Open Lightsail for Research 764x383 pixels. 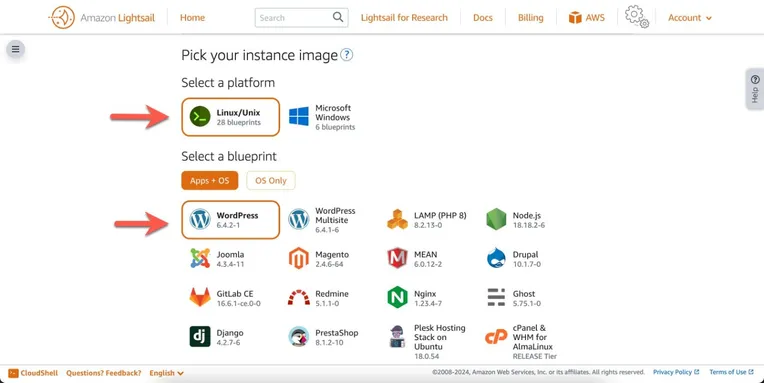[404, 18]
